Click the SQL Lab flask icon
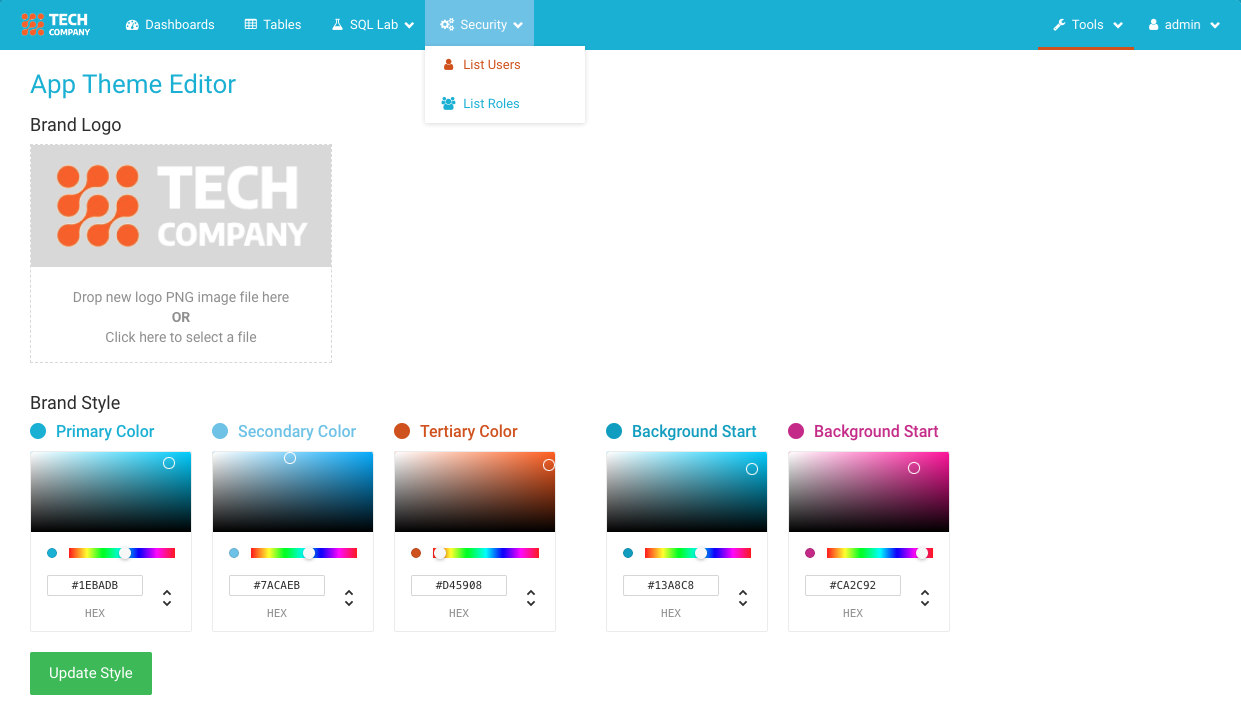Image resolution: width=1241 pixels, height=720 pixels. [337, 24]
